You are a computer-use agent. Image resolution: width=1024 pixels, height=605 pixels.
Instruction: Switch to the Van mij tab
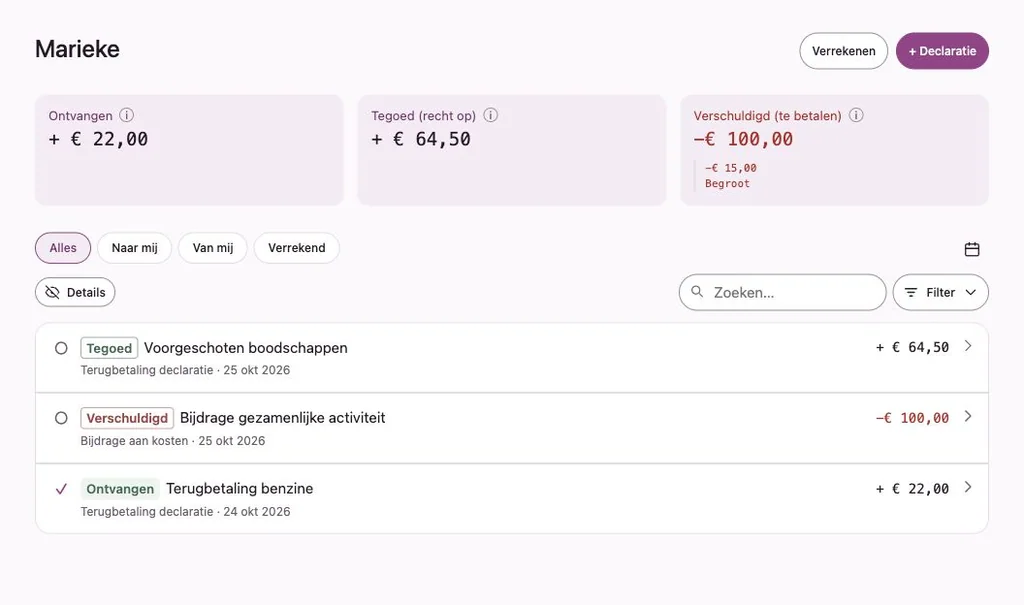coord(213,248)
